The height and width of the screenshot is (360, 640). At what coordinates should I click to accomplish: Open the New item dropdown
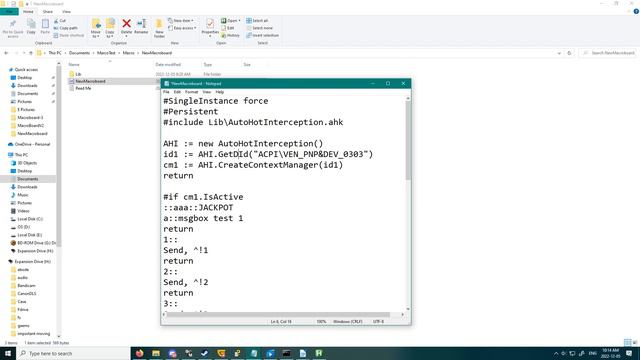pyautogui.click(x=181, y=20)
